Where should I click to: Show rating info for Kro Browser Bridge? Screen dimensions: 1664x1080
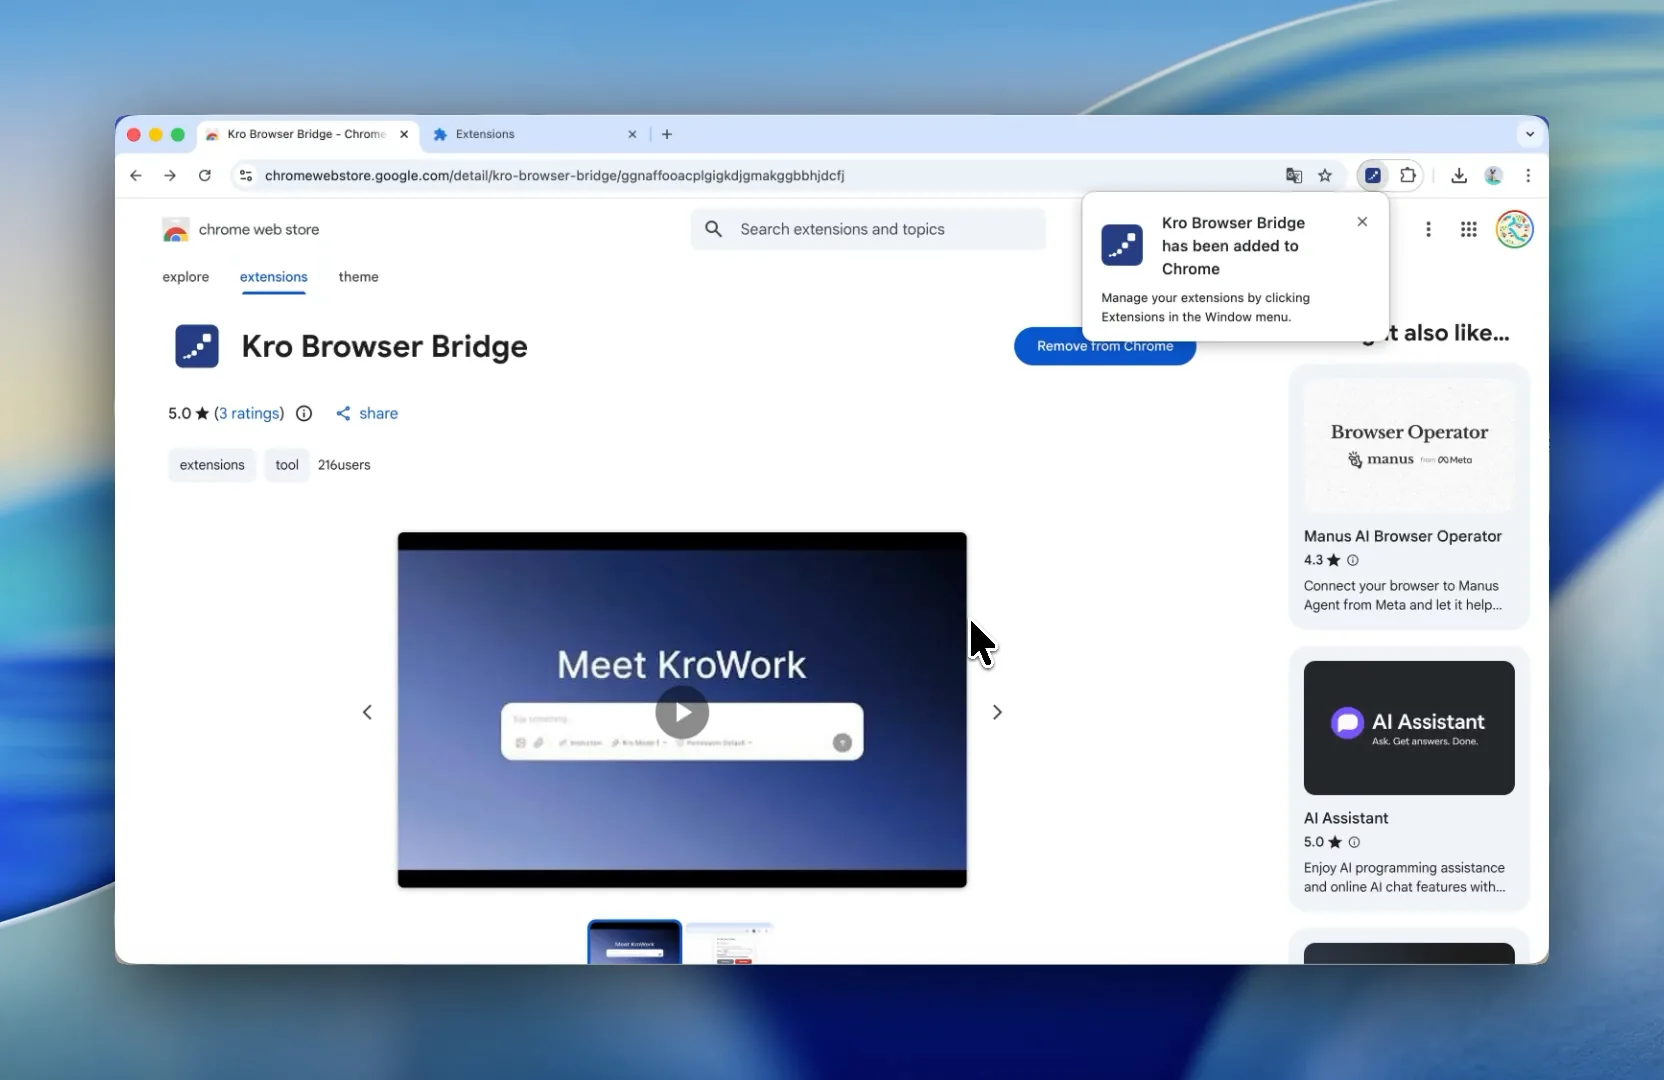tap(304, 413)
